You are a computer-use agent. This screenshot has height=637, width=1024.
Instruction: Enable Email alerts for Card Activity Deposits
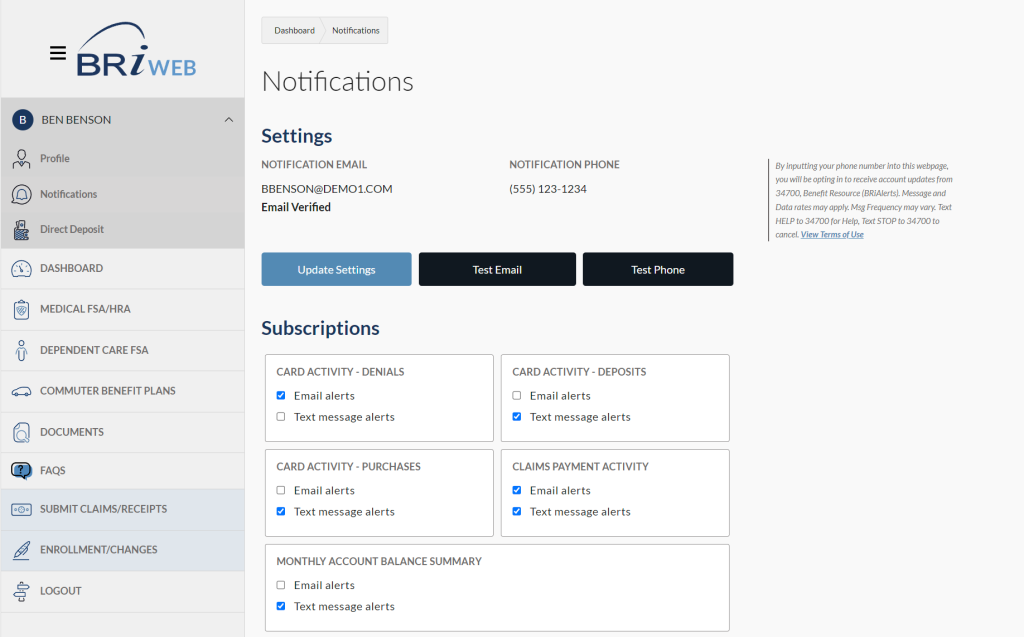point(517,396)
